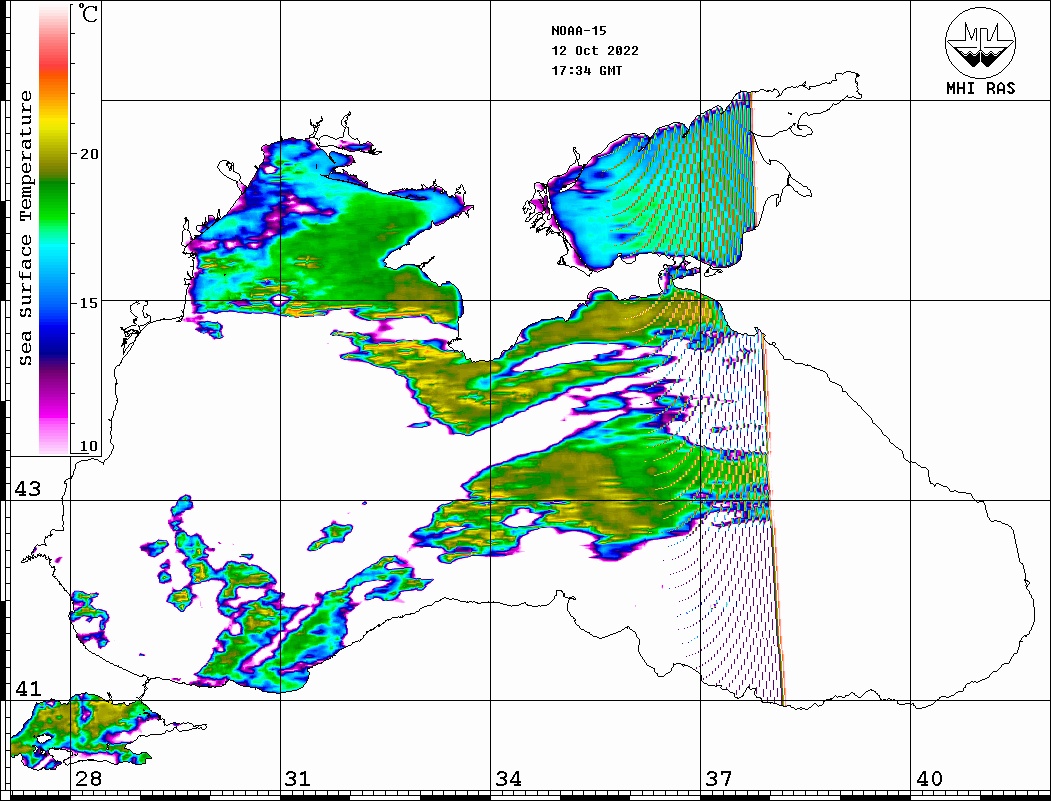Click the "°C" unit label
Viewport: 1051px width, 801px height.
point(87,13)
